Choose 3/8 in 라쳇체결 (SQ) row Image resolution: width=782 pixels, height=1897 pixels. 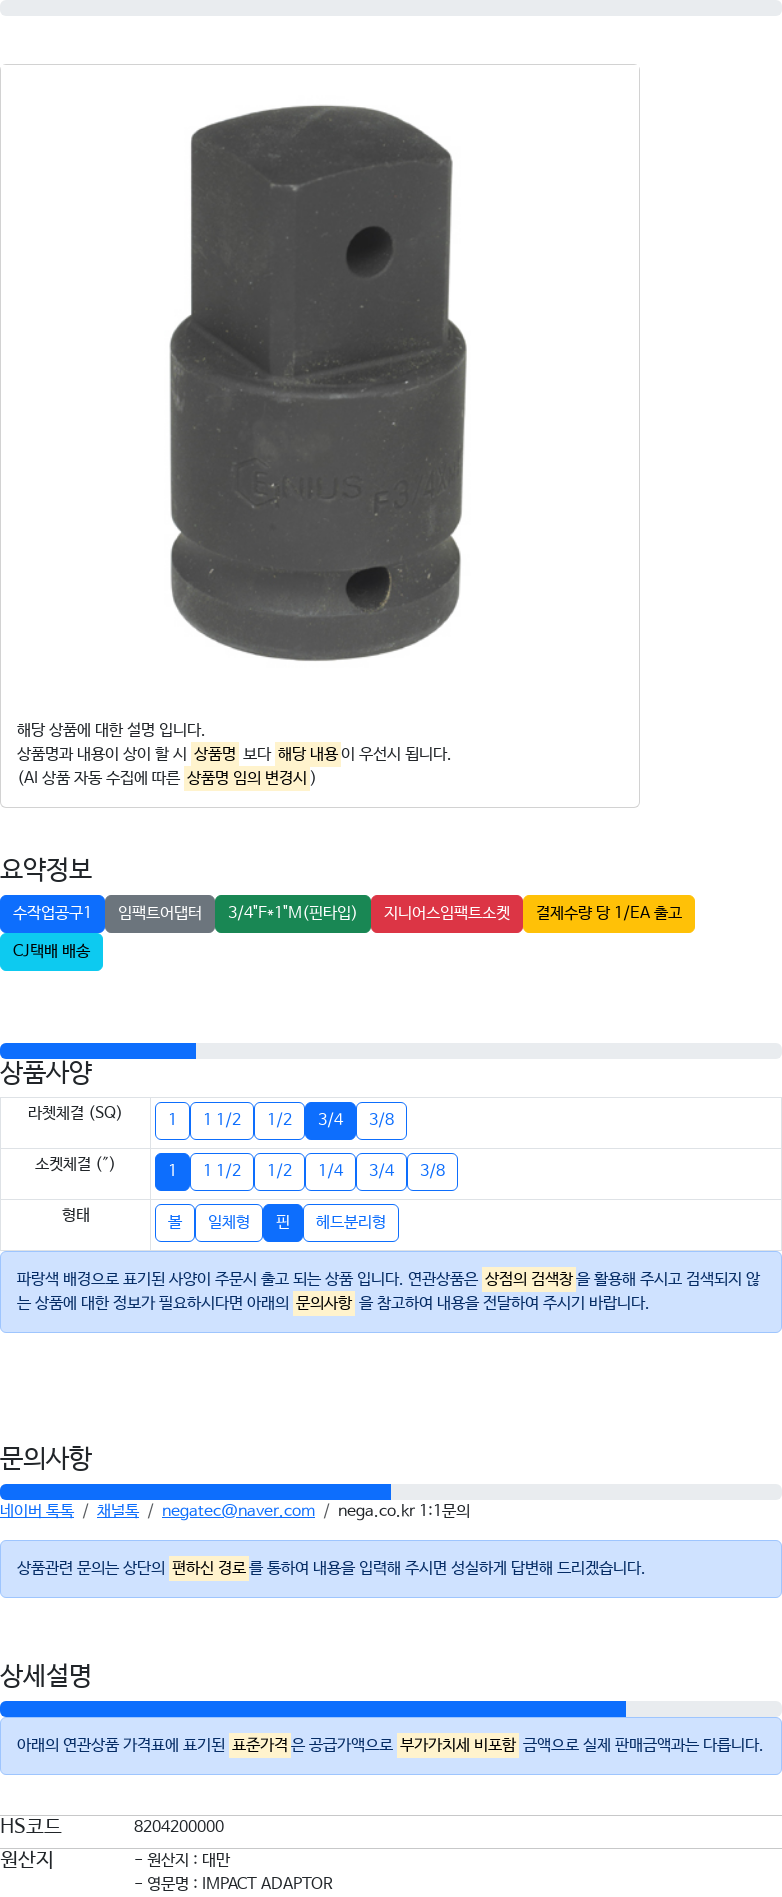coord(381,1120)
